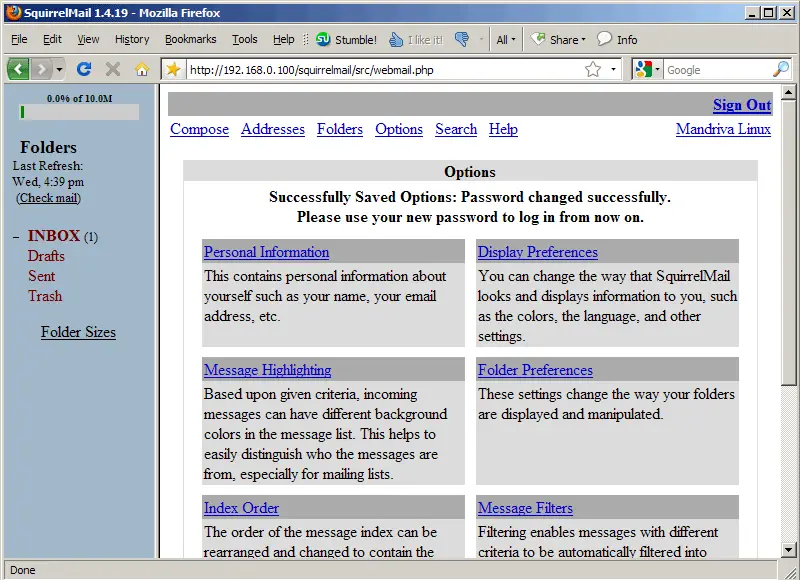800x580 pixels.
Task: Open the back/forward history dropdown arrow
Action: click(59, 69)
